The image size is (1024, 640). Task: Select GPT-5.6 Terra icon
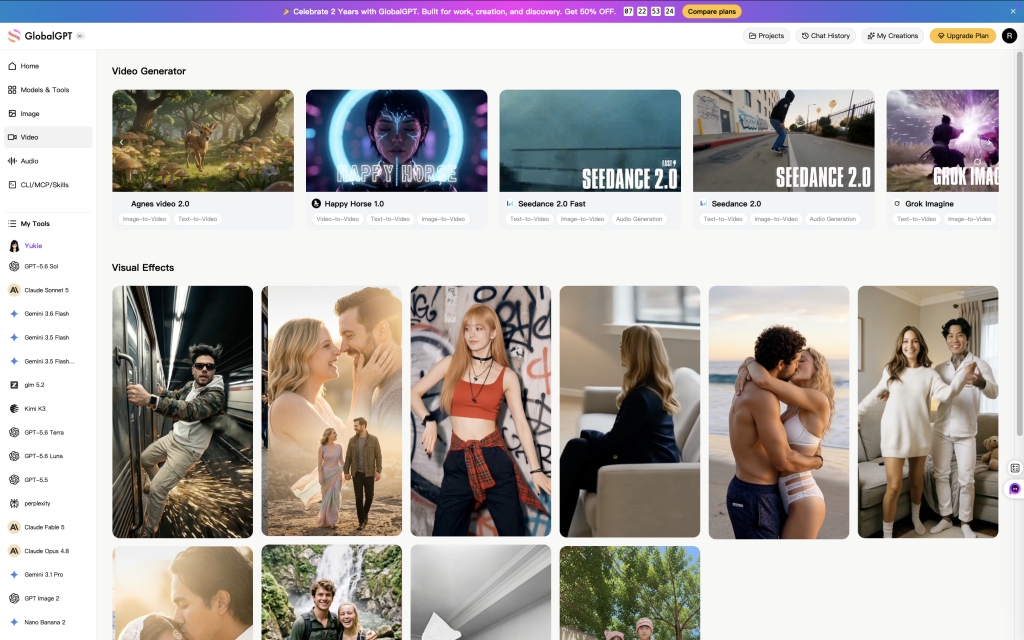[x=14, y=432]
